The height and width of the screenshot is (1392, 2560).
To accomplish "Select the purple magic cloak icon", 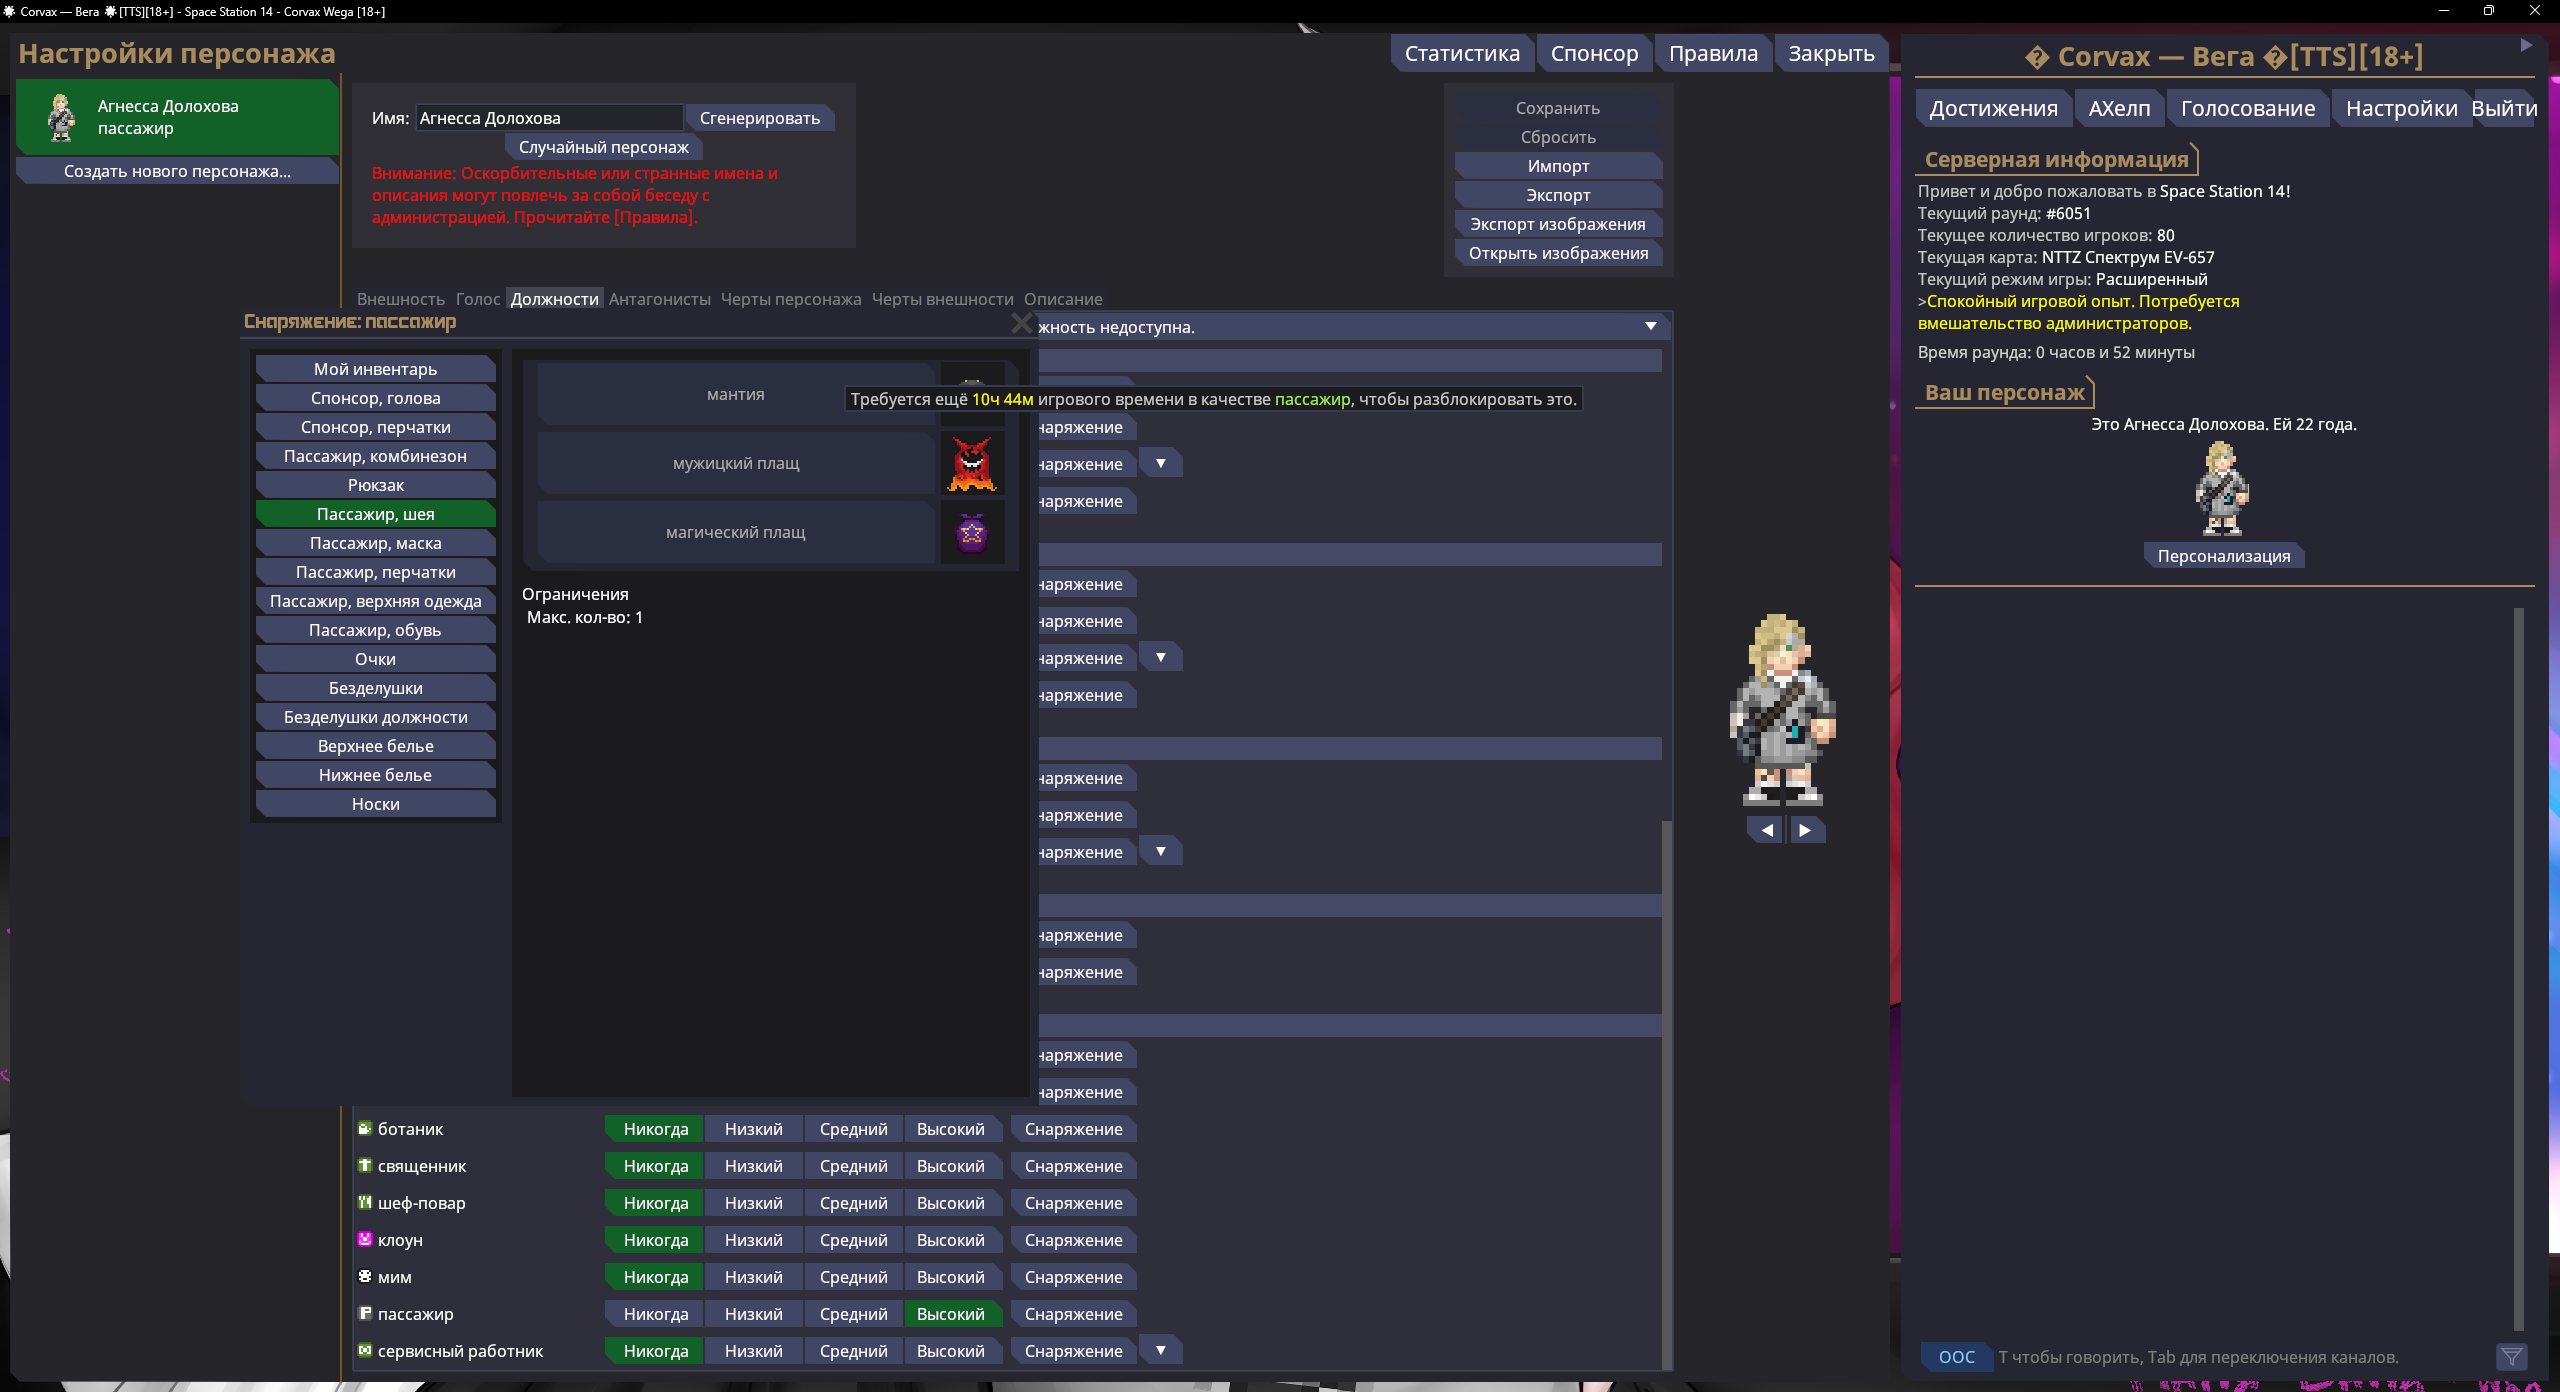I will coord(972,533).
